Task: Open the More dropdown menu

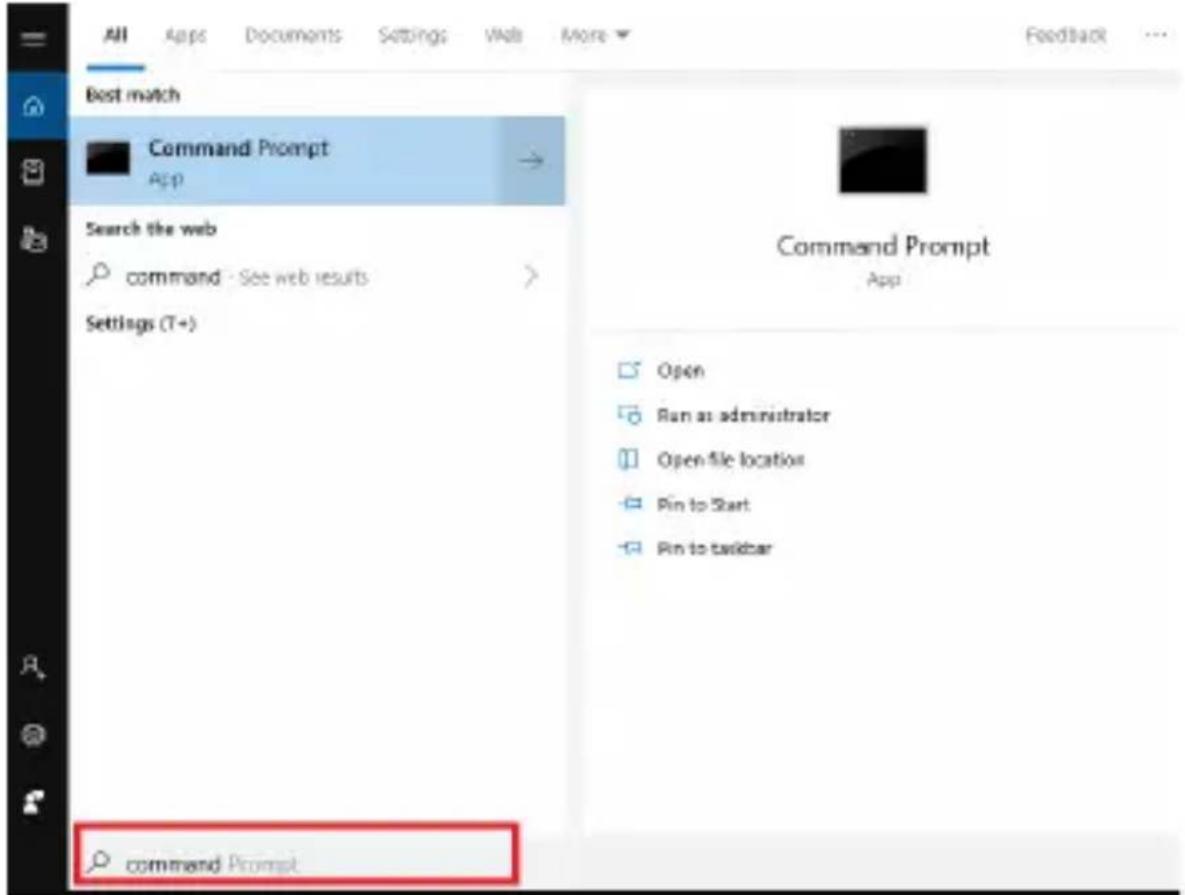Action: coord(595,35)
